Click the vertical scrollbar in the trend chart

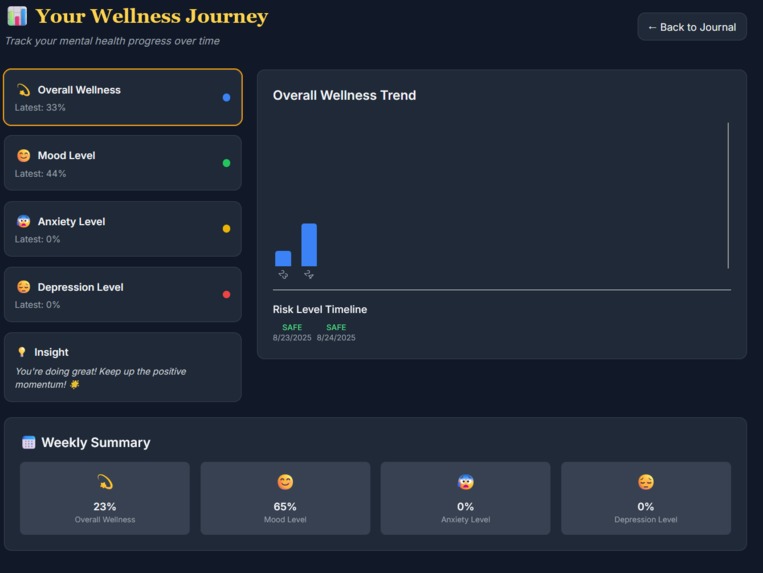(728, 195)
